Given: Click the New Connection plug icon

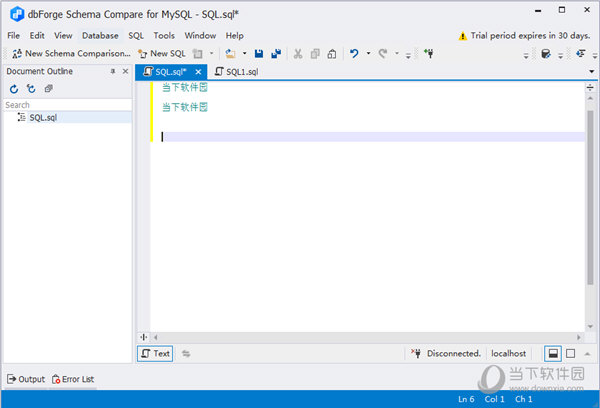Looking at the screenshot, I should pos(429,54).
